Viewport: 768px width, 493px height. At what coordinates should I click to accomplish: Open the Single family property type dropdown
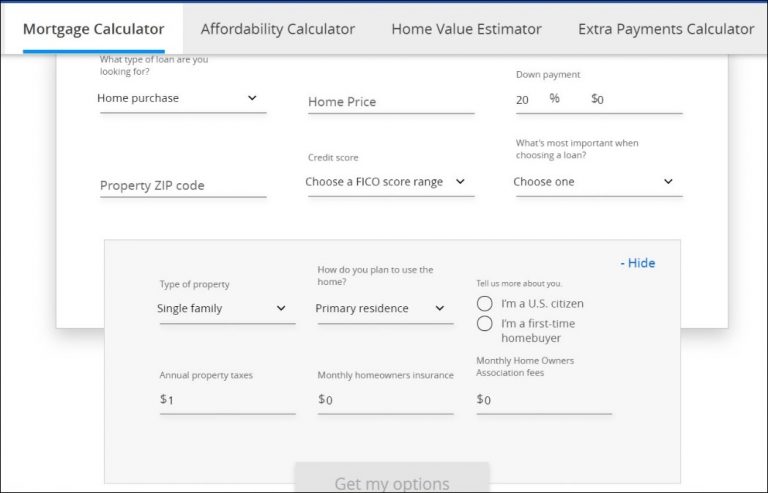point(226,308)
